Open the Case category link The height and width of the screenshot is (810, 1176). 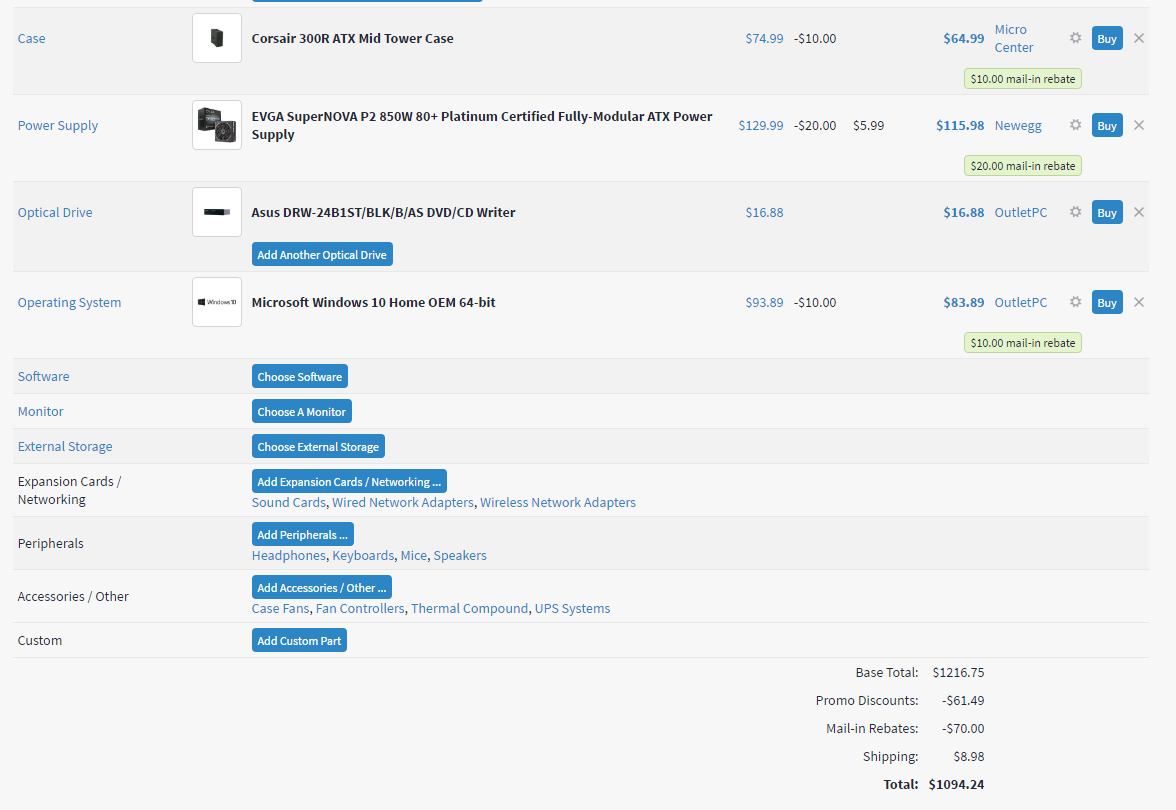click(x=32, y=38)
